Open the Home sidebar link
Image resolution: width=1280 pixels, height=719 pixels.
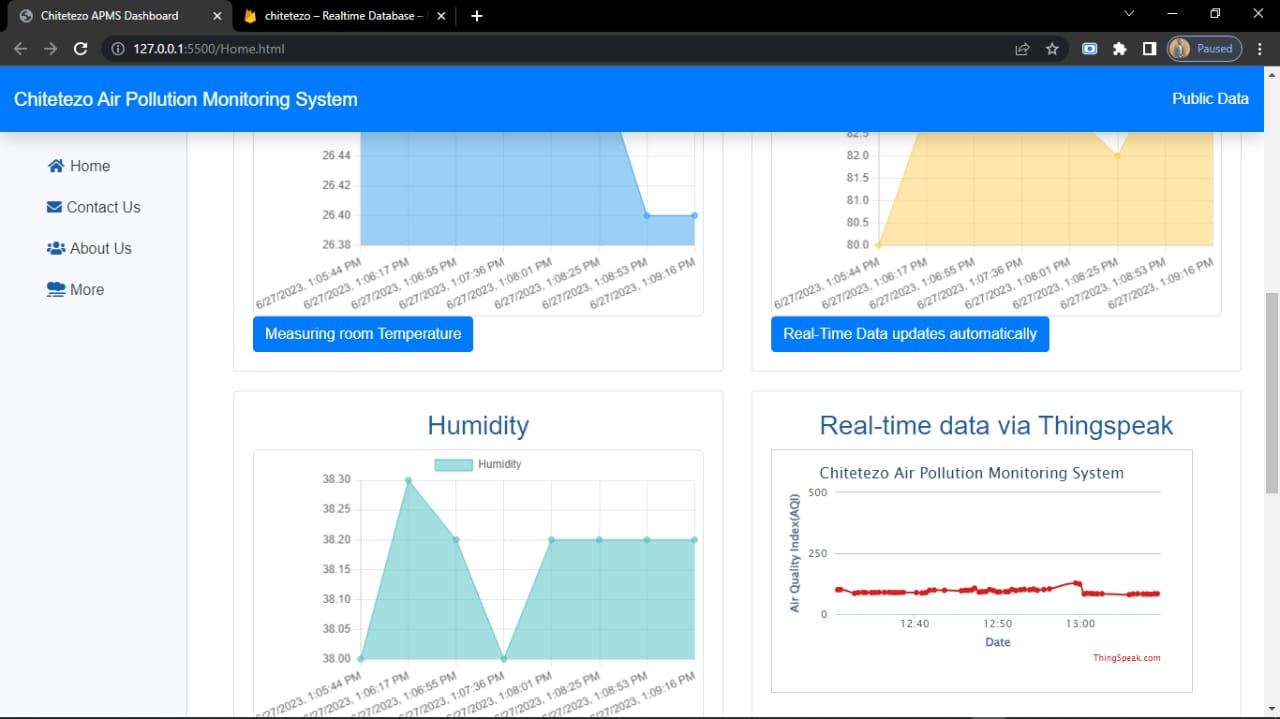79,166
